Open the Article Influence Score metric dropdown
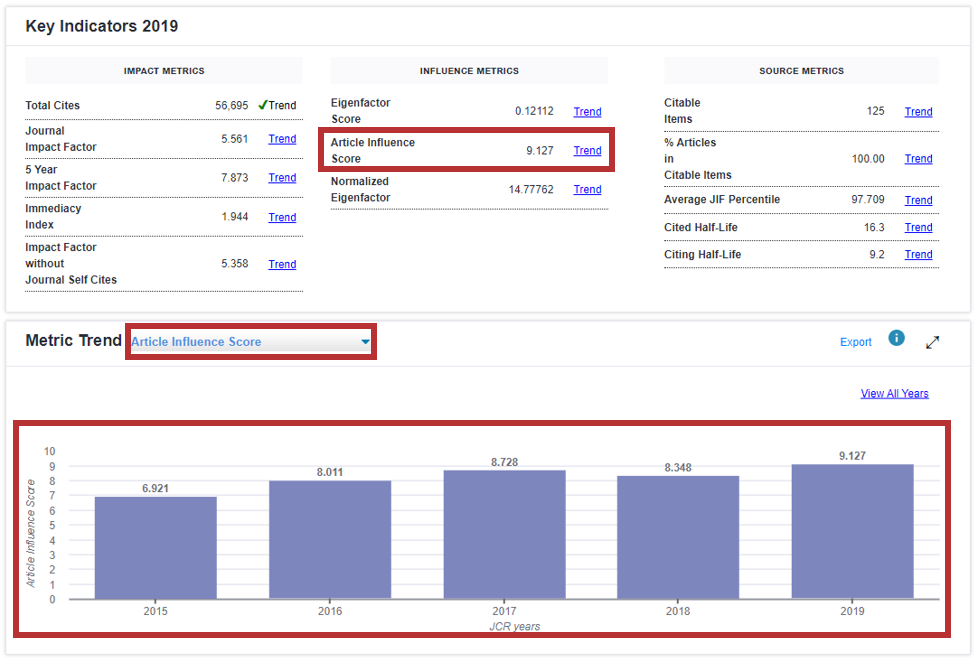The width and height of the screenshot is (978, 662). tap(251, 342)
